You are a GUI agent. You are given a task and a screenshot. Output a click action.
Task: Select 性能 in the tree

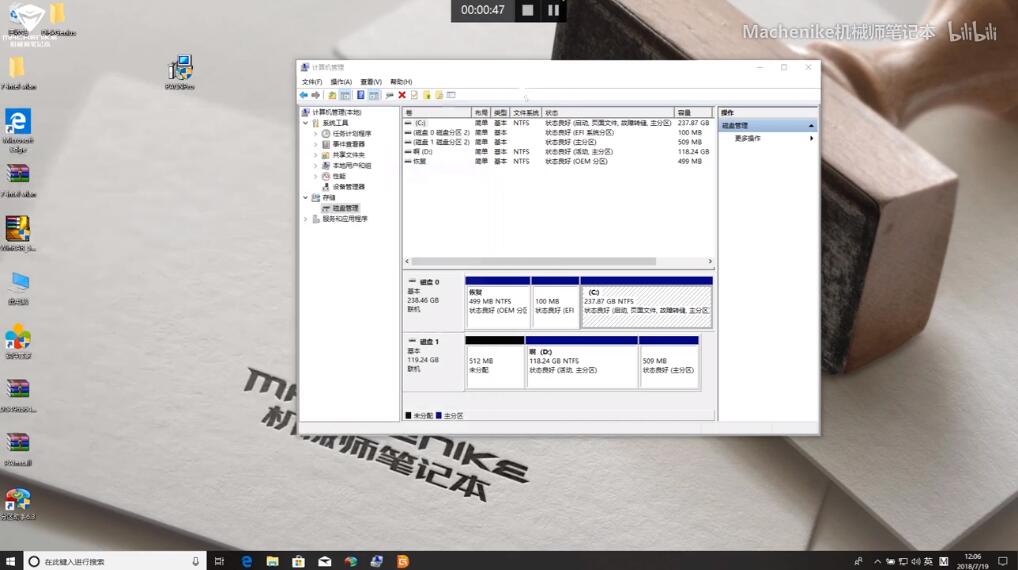coord(340,176)
